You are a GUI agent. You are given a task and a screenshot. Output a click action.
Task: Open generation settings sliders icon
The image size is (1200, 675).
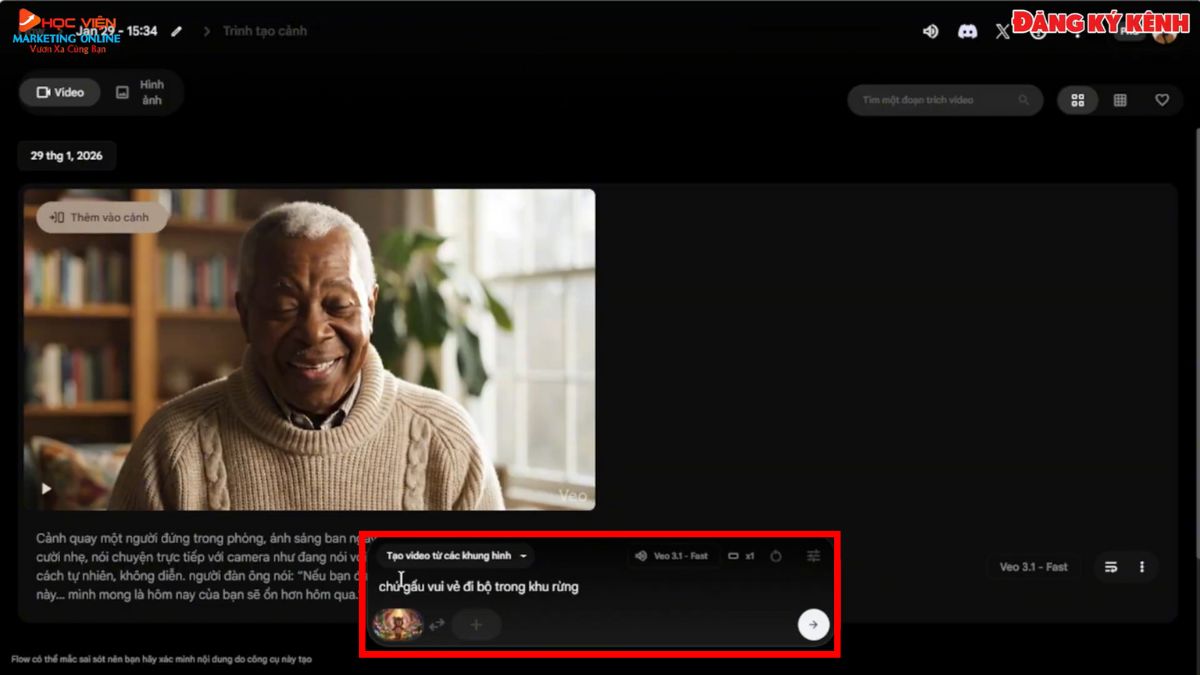[813, 556]
